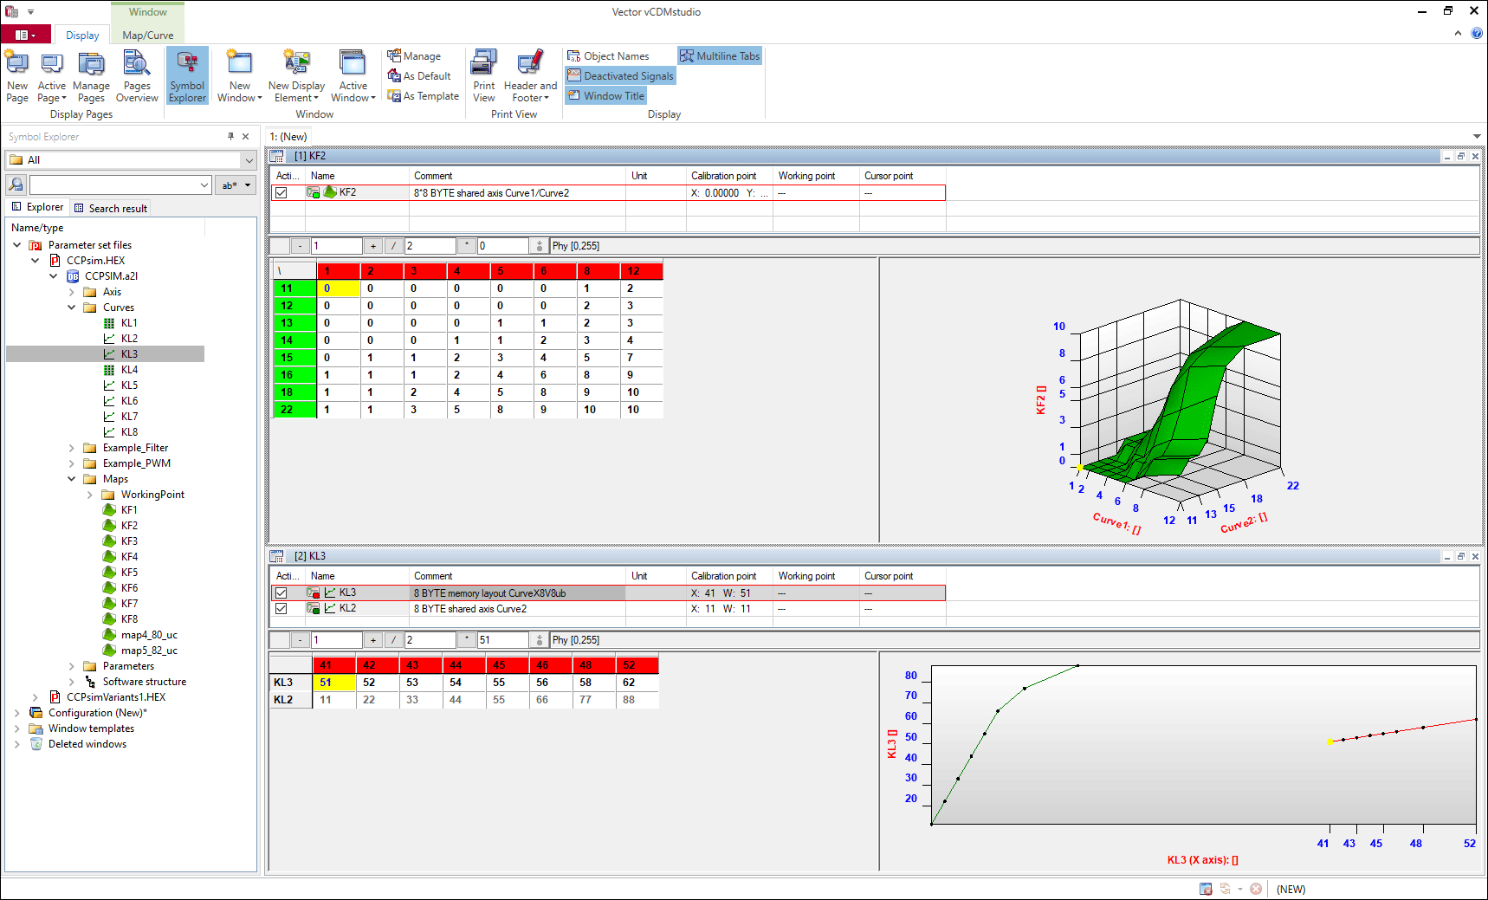The image size is (1488, 900).
Task: Select the Explorer tab
Action: coord(37,207)
